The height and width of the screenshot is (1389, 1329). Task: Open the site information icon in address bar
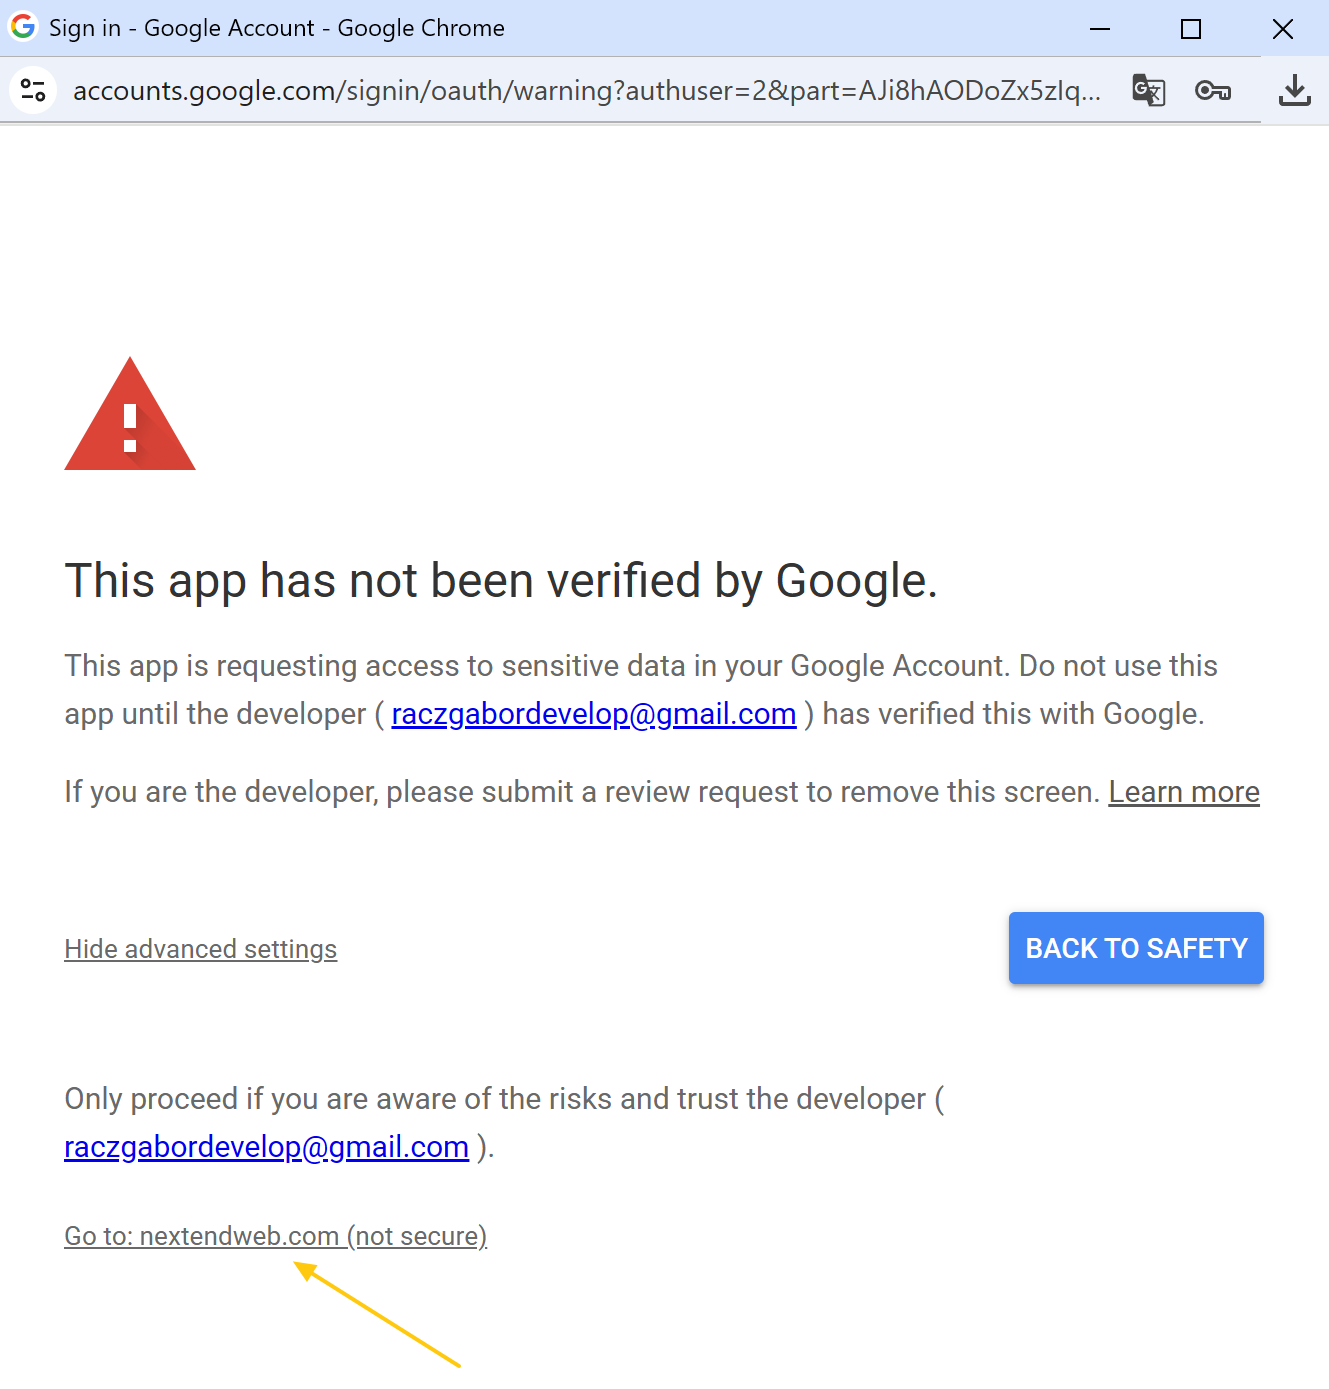[x=33, y=90]
